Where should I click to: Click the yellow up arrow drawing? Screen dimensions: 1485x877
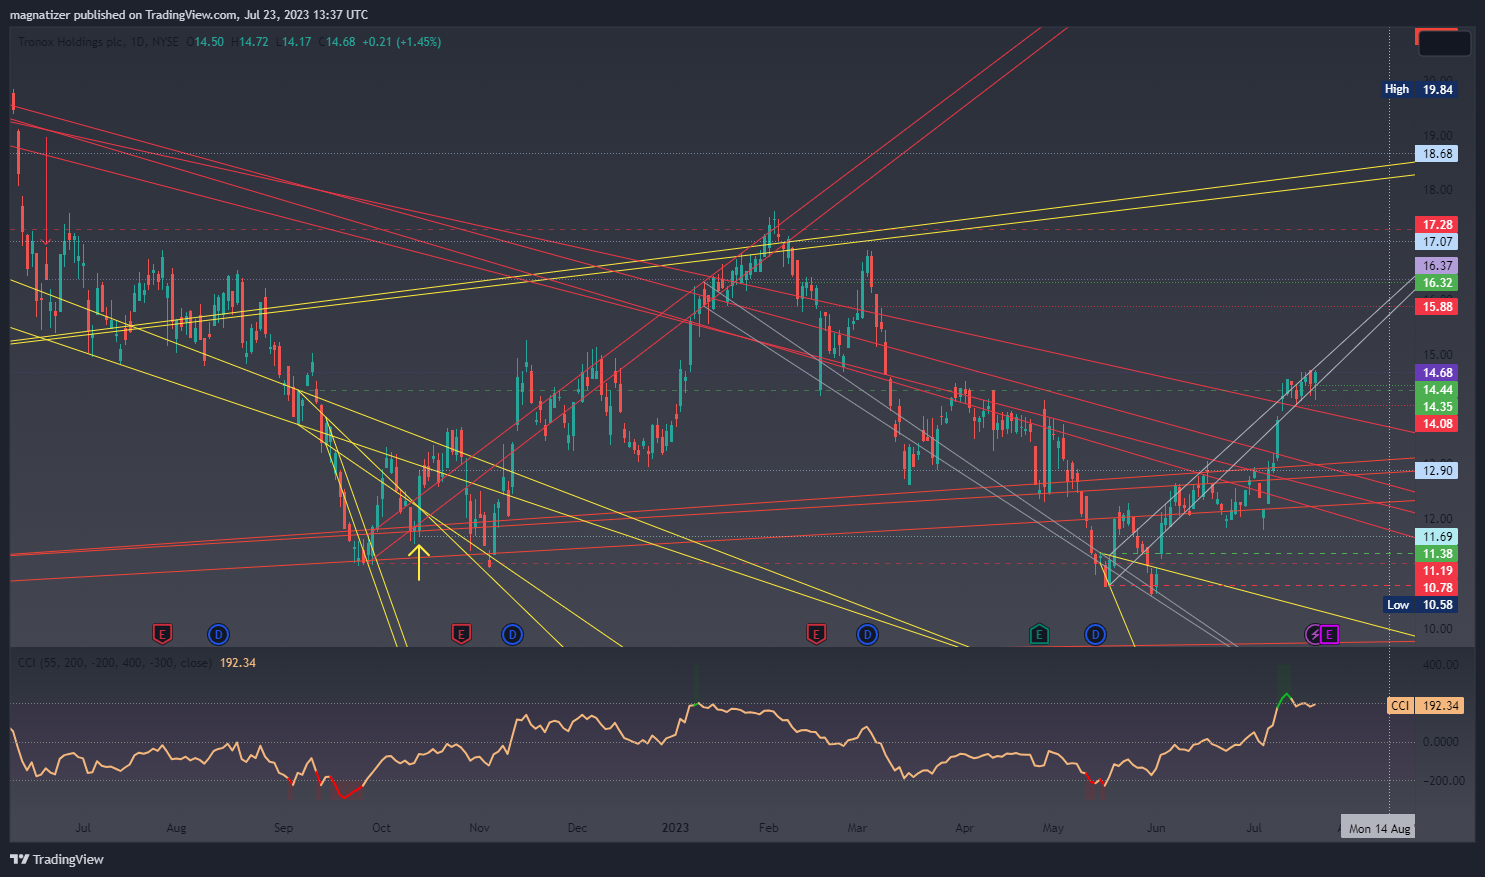(x=418, y=561)
